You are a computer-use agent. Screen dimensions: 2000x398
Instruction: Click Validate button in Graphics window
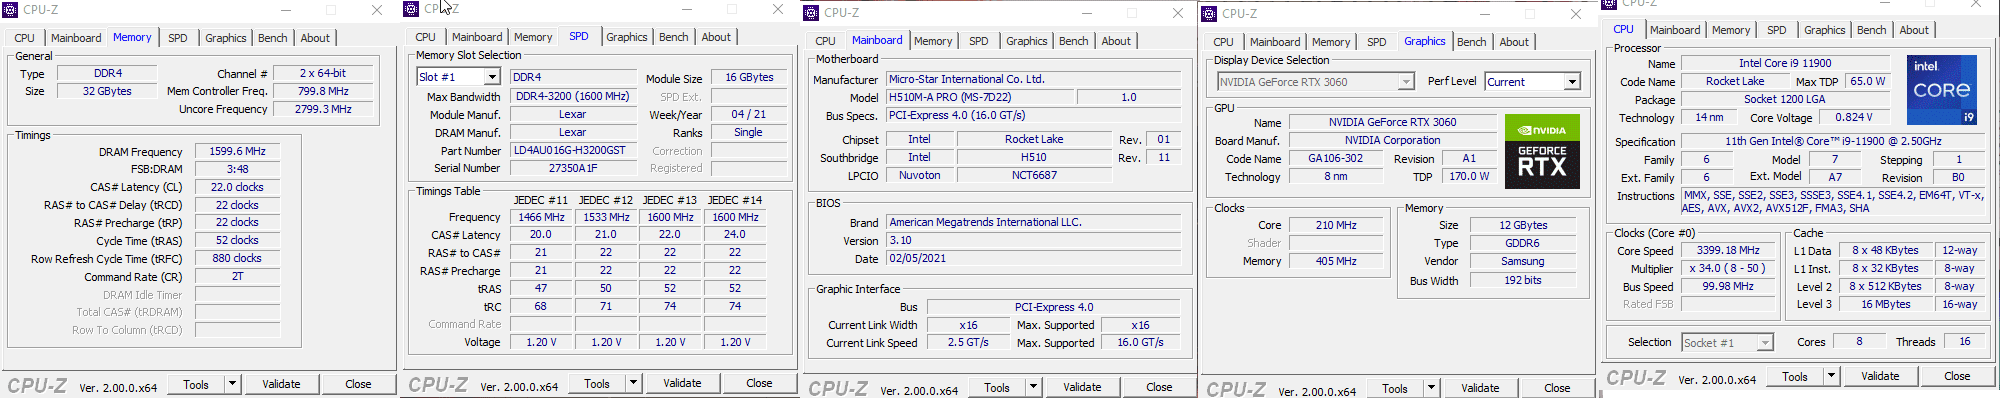[1480, 388]
